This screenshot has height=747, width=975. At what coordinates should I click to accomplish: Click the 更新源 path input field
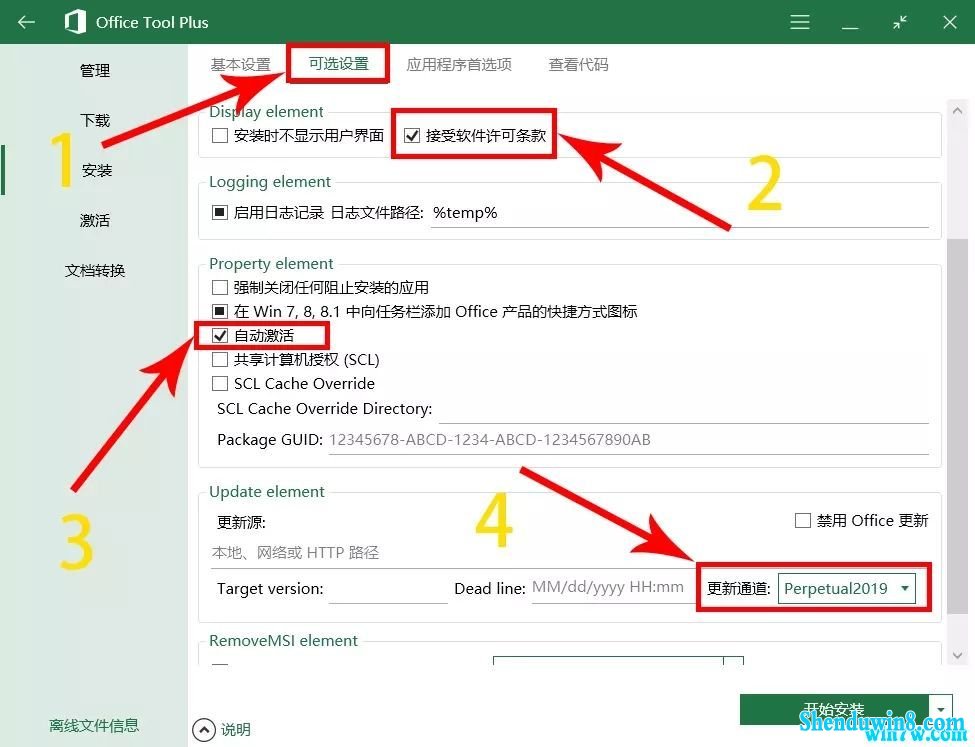pos(453,553)
